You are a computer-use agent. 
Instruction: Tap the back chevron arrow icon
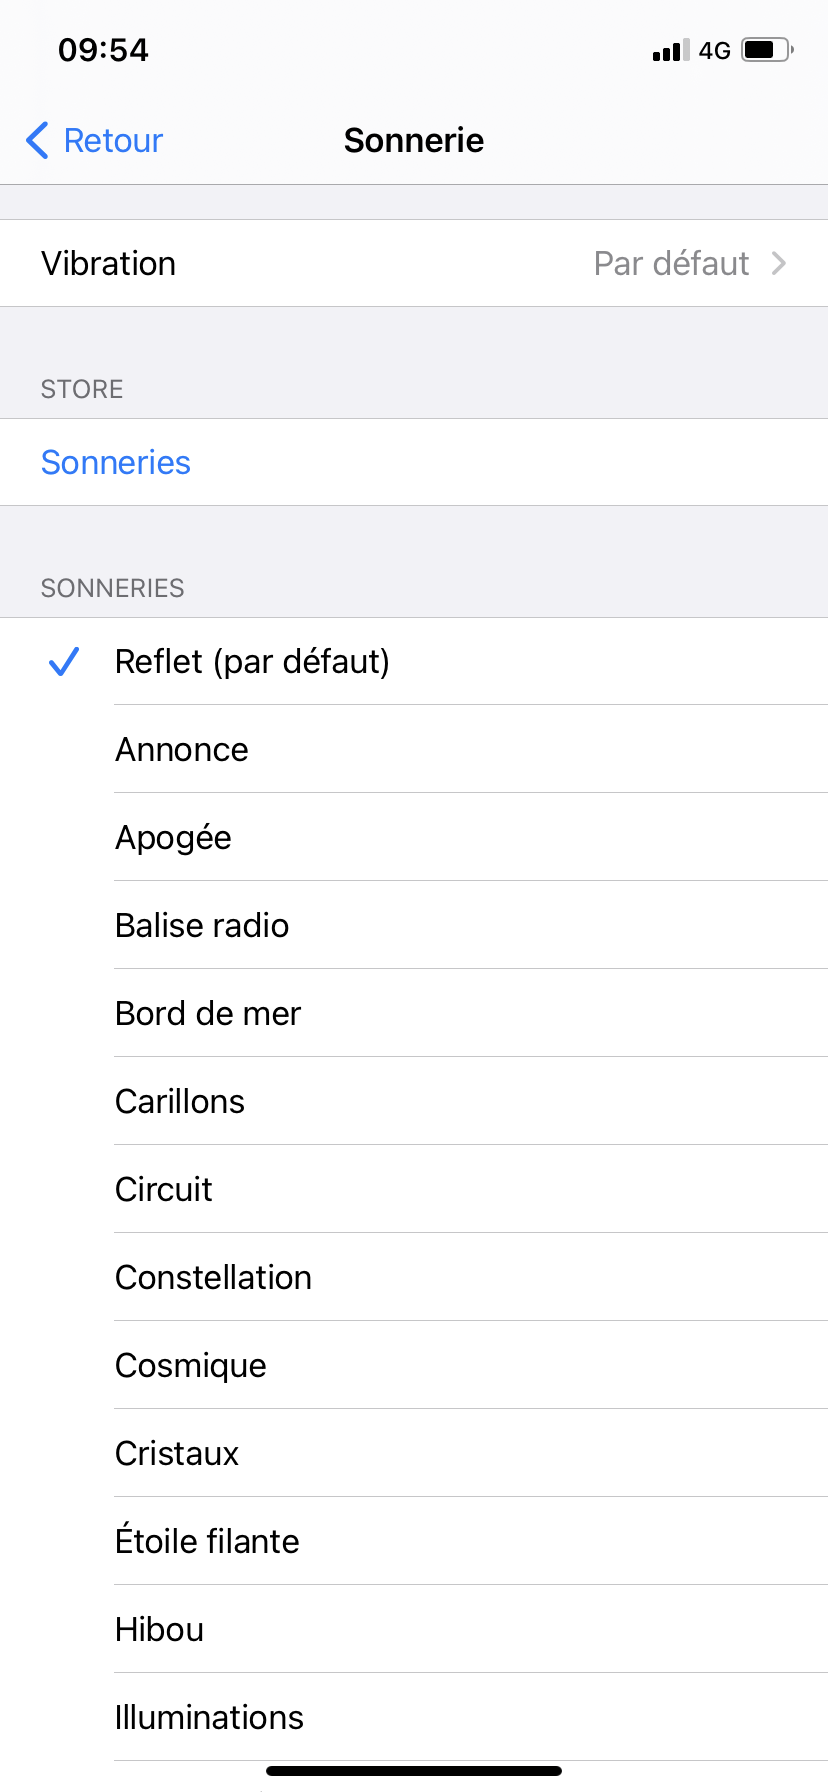[37, 141]
